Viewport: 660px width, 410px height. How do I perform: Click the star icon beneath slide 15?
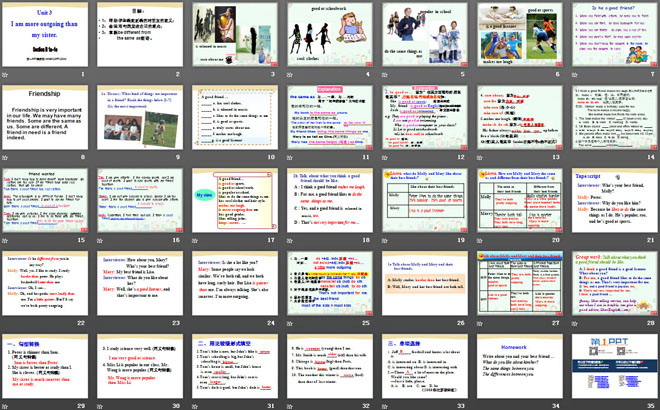point(6,240)
